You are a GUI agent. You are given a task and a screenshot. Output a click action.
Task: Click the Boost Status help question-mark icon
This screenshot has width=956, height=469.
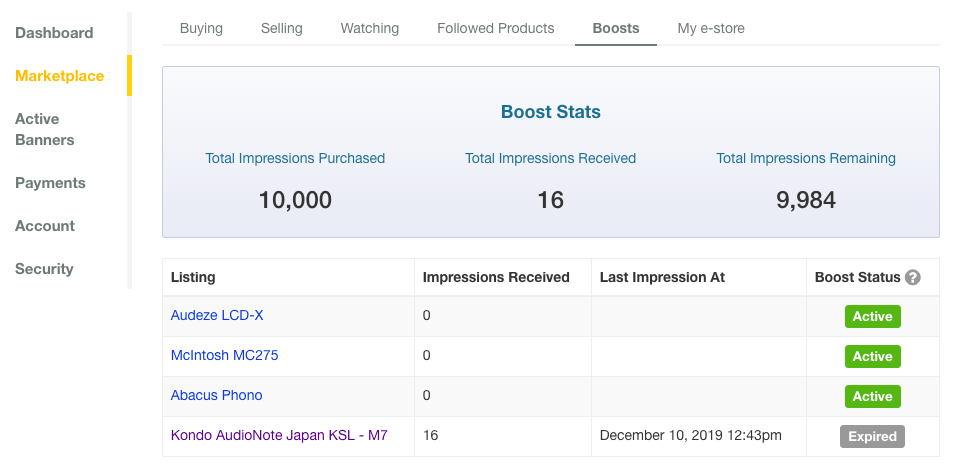(x=913, y=277)
